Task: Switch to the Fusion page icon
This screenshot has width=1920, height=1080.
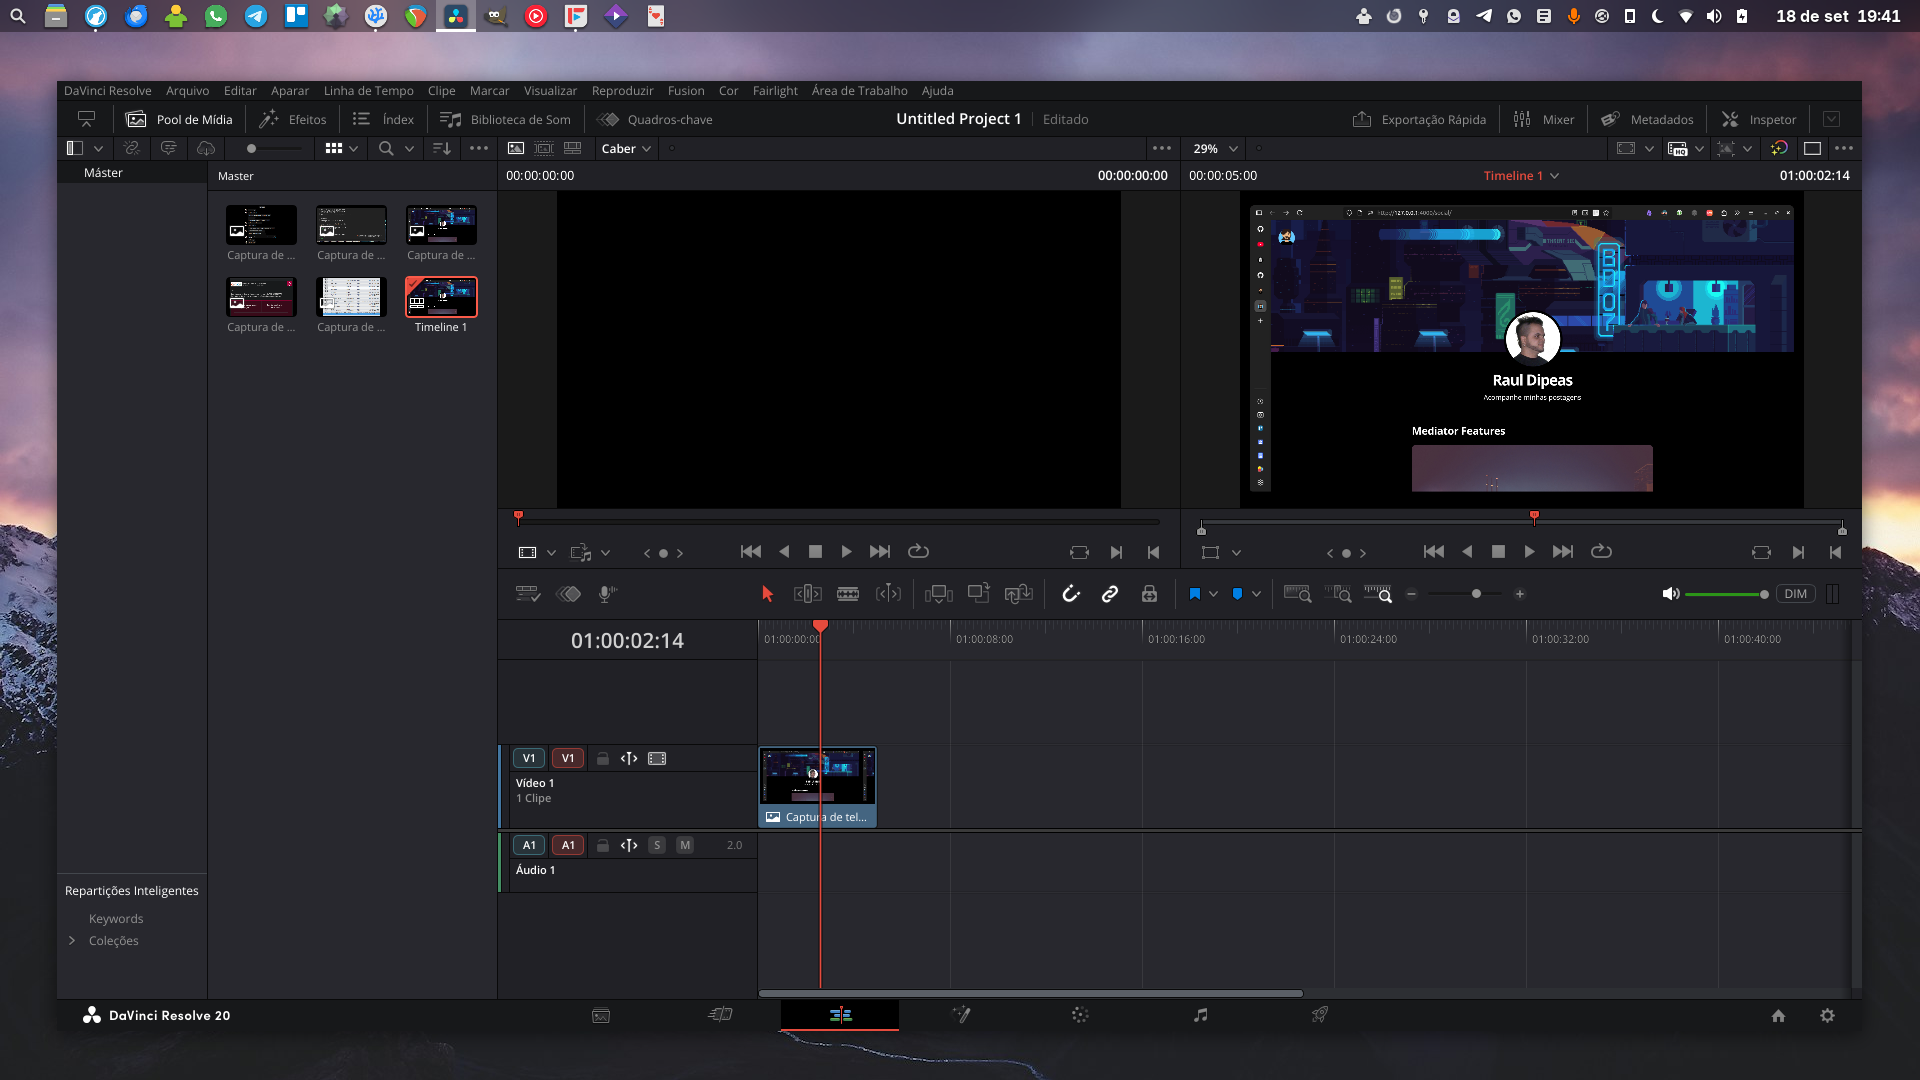Action: click(x=962, y=1015)
